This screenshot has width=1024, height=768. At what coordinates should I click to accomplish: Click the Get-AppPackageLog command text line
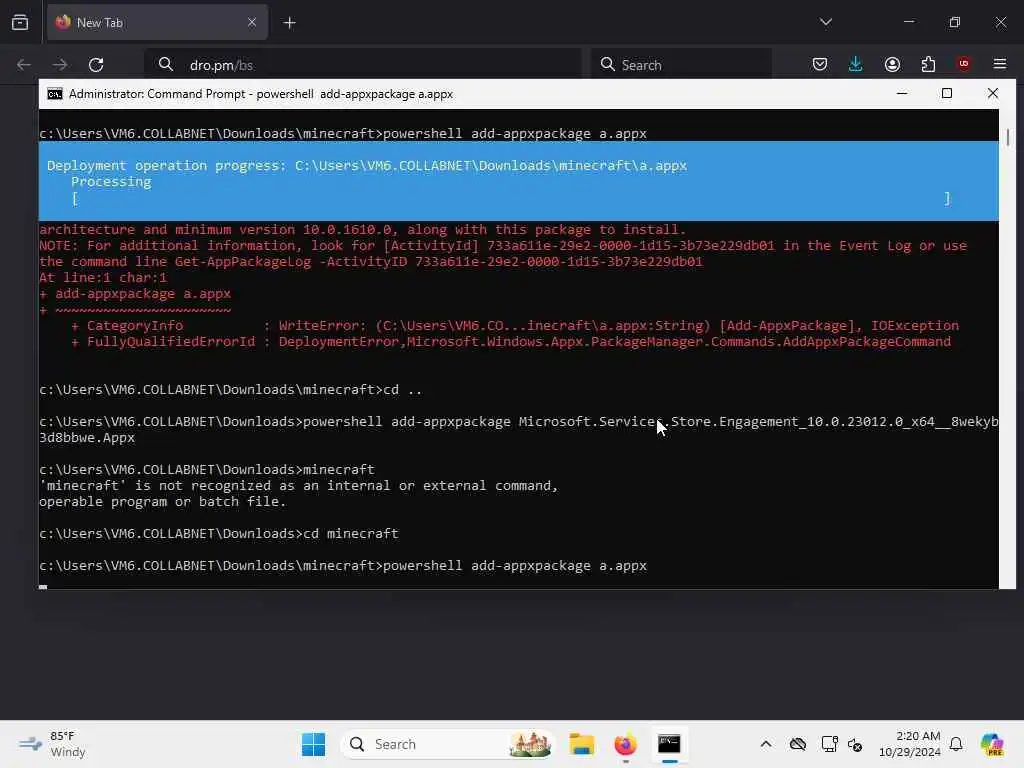pos(371,261)
